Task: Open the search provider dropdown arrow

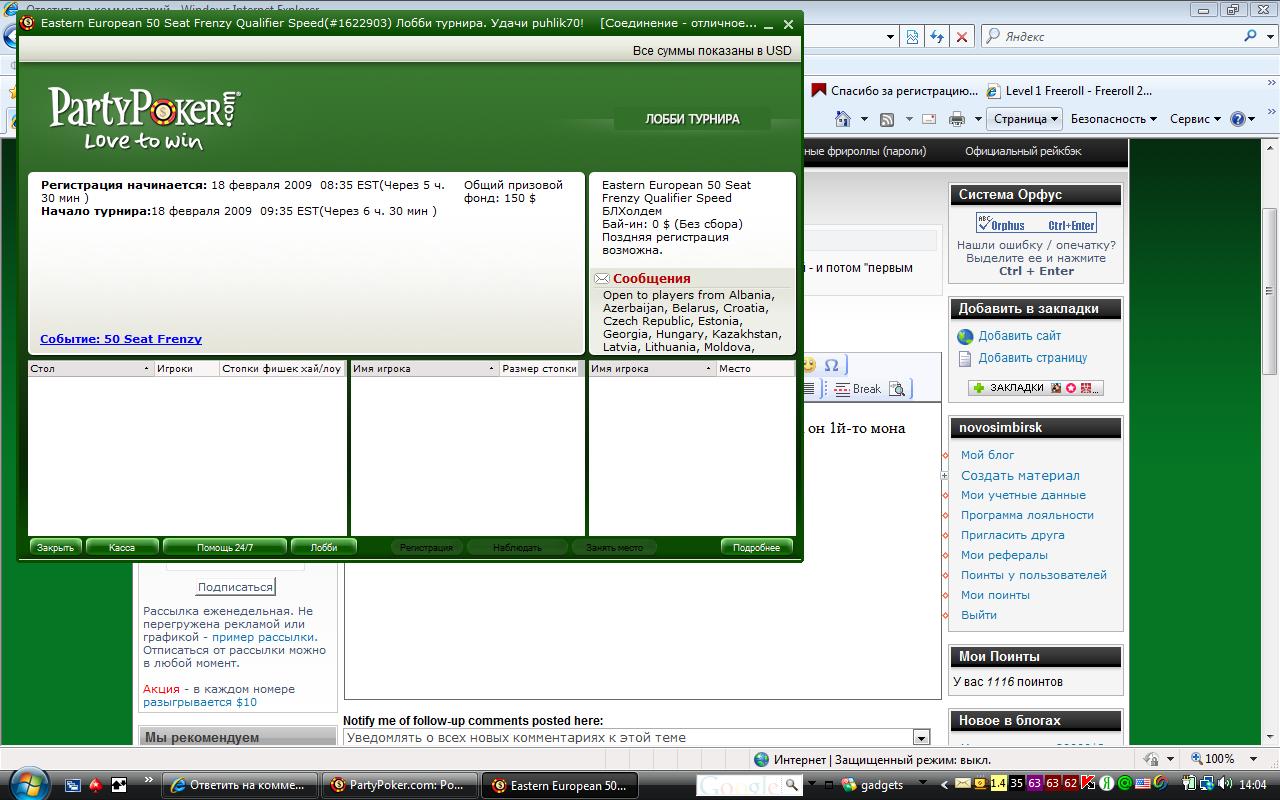Action: pyautogui.click(x=1270, y=36)
